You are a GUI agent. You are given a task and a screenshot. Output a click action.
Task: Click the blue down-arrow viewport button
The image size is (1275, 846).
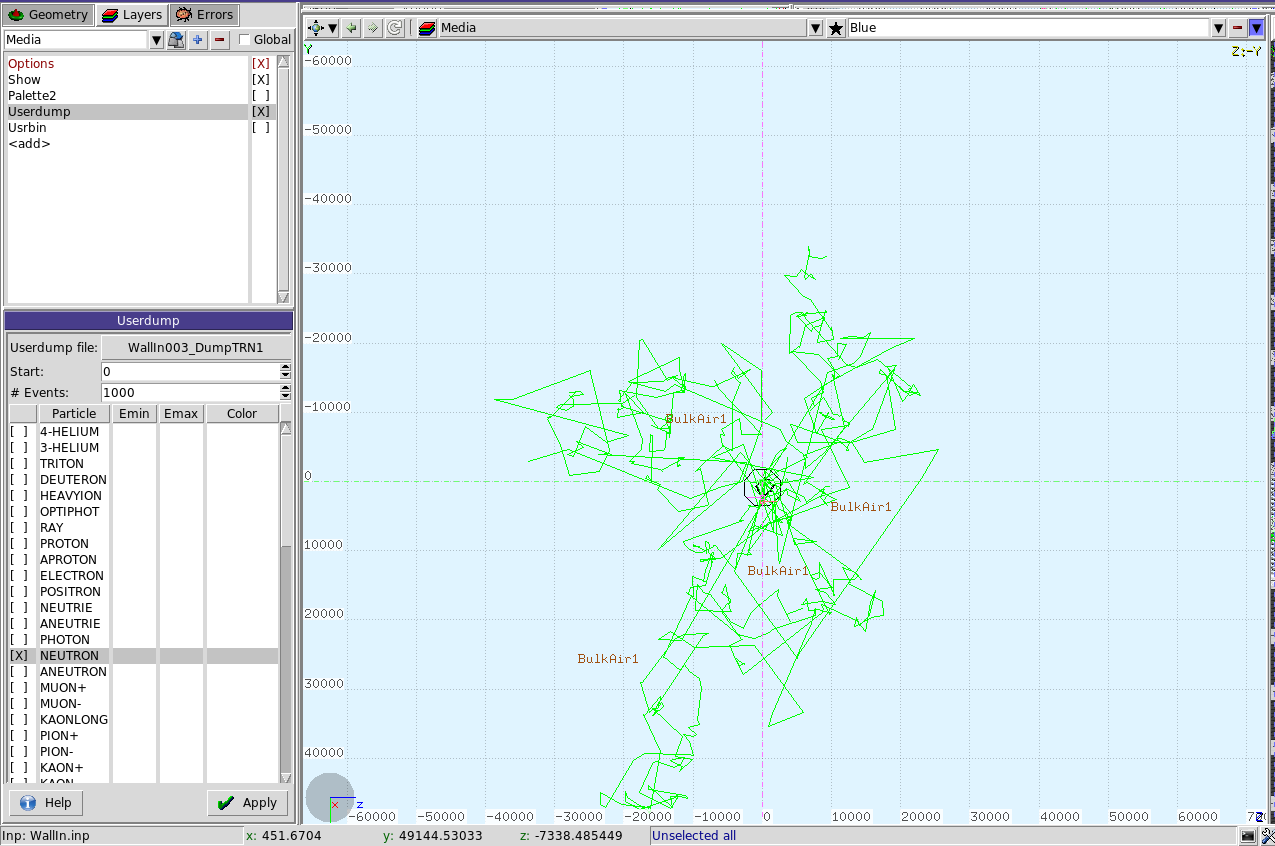(x=1257, y=28)
